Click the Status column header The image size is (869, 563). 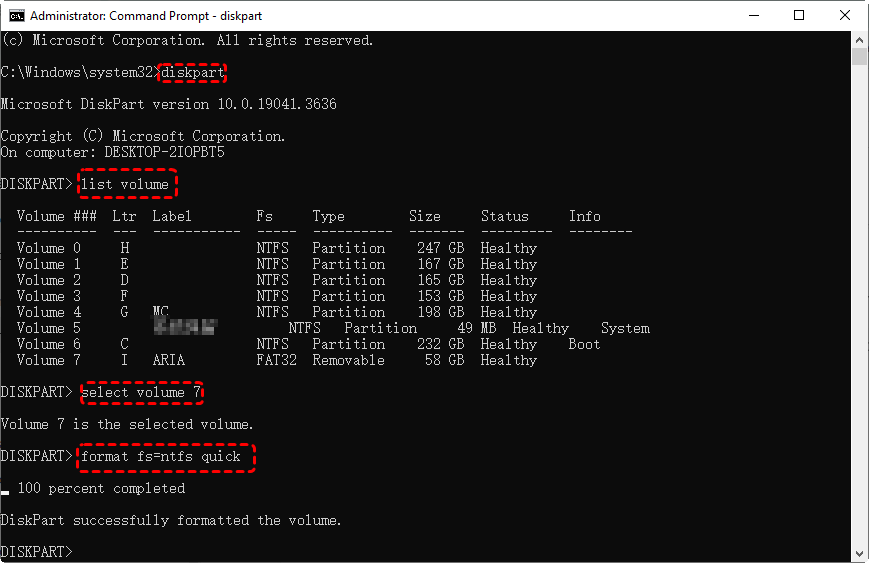(504, 216)
